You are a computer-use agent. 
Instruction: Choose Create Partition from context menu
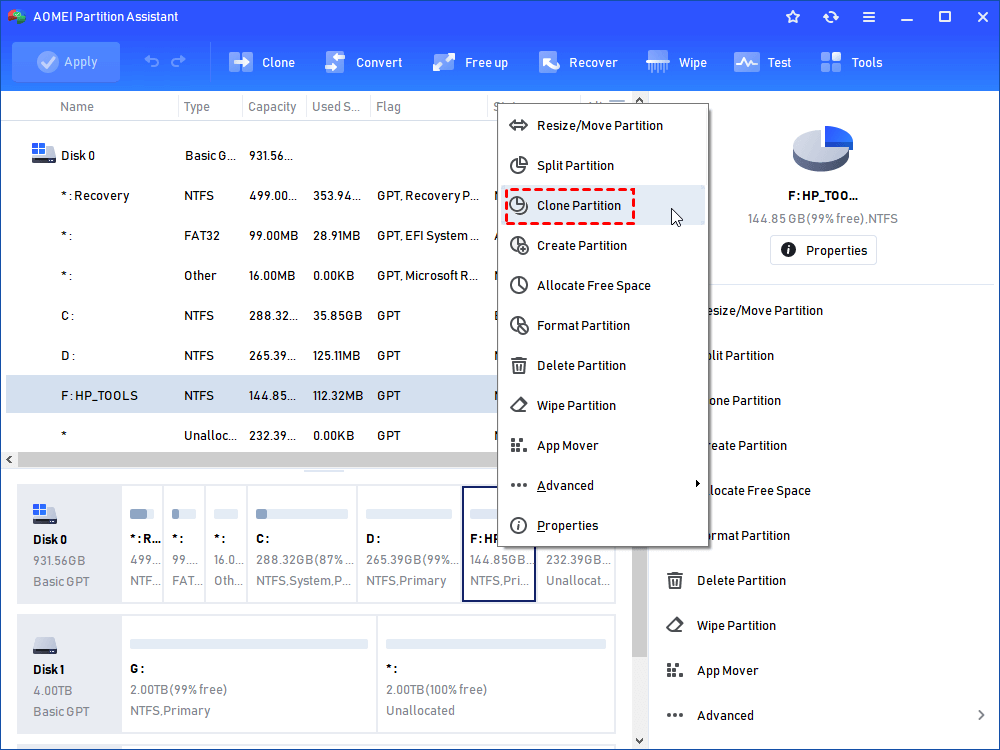(x=603, y=246)
